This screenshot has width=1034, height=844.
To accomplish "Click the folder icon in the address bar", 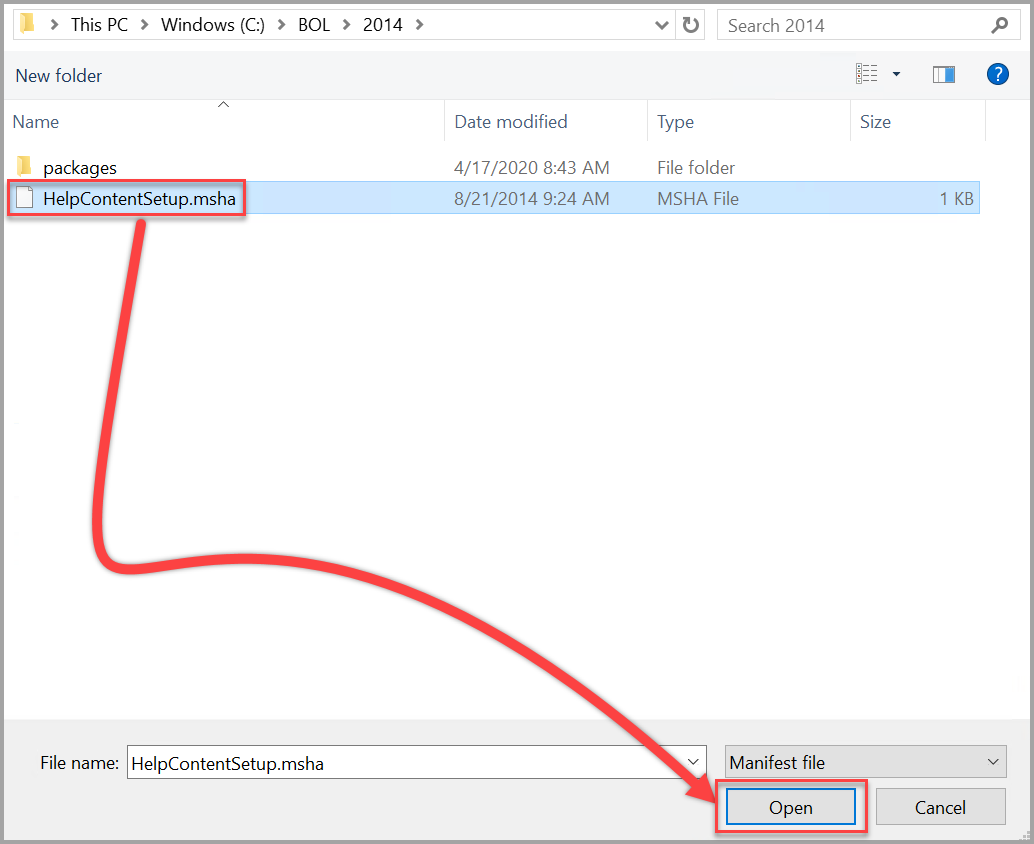I will [26, 24].
